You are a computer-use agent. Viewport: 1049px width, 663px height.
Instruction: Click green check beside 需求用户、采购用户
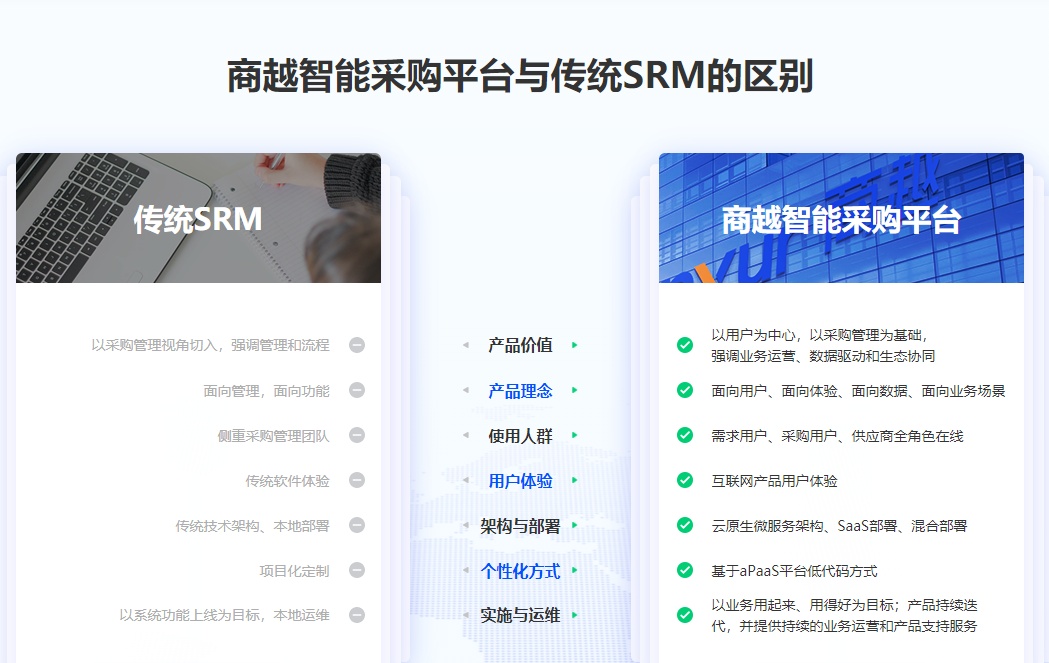tap(685, 436)
